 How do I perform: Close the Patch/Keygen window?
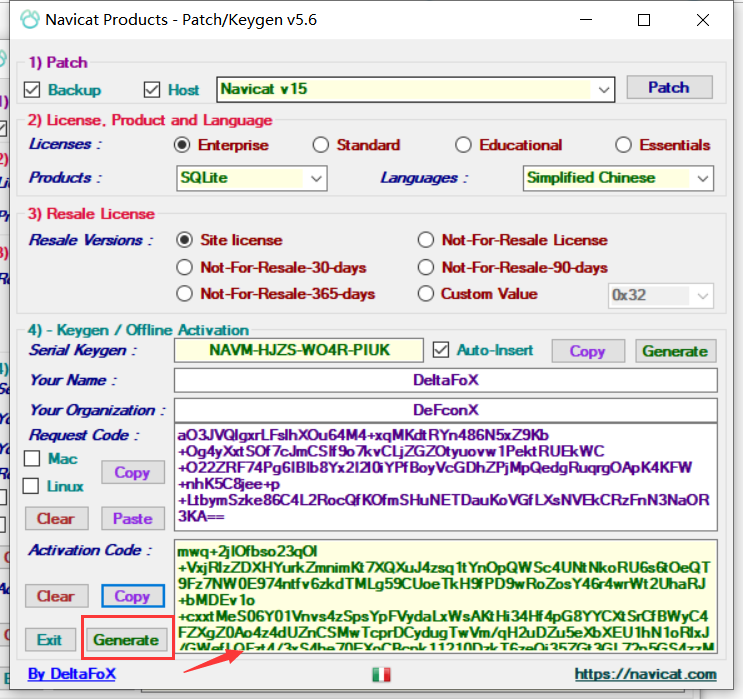(x=703, y=20)
